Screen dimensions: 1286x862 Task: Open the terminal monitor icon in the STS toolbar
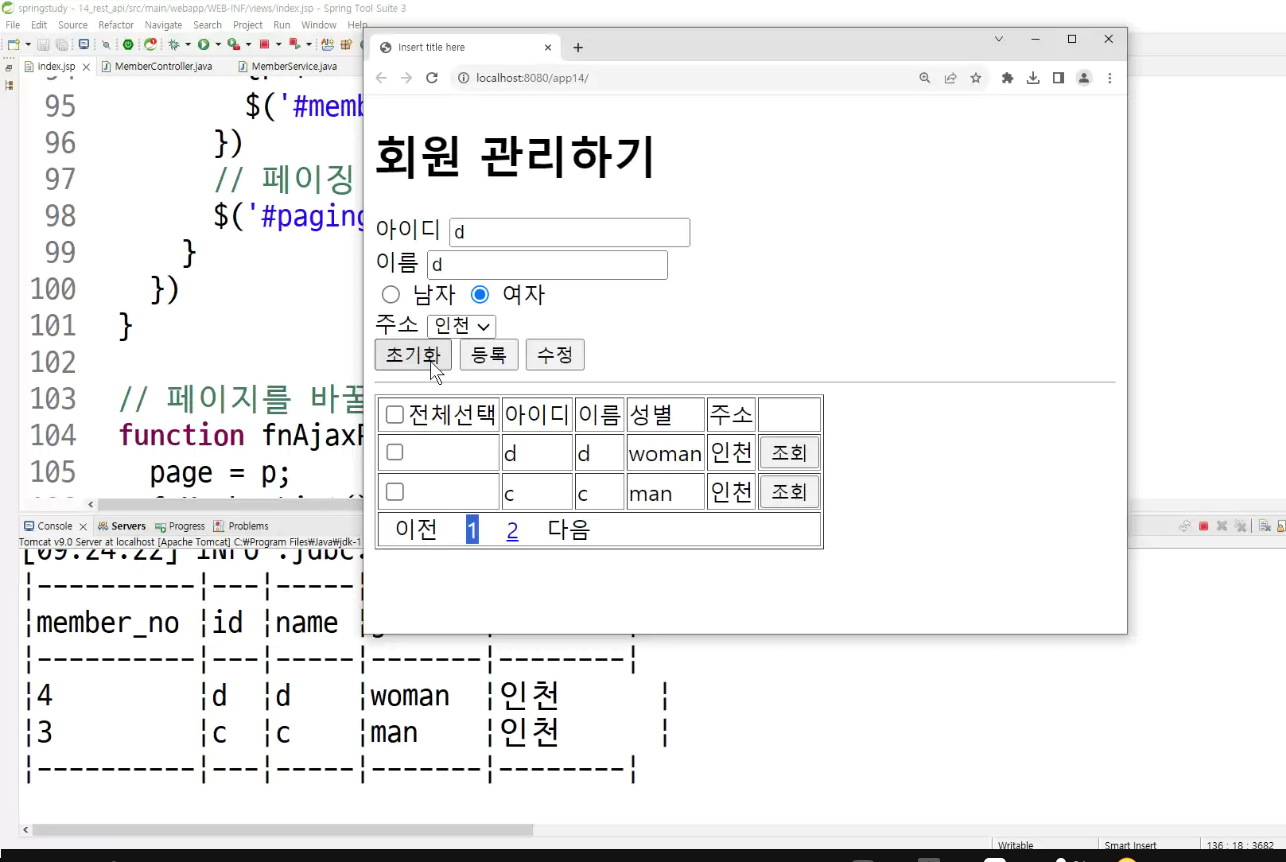[84, 45]
